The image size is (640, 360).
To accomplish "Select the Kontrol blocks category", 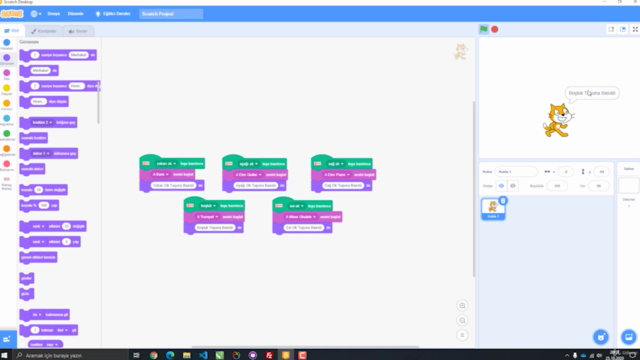I will point(7,105).
